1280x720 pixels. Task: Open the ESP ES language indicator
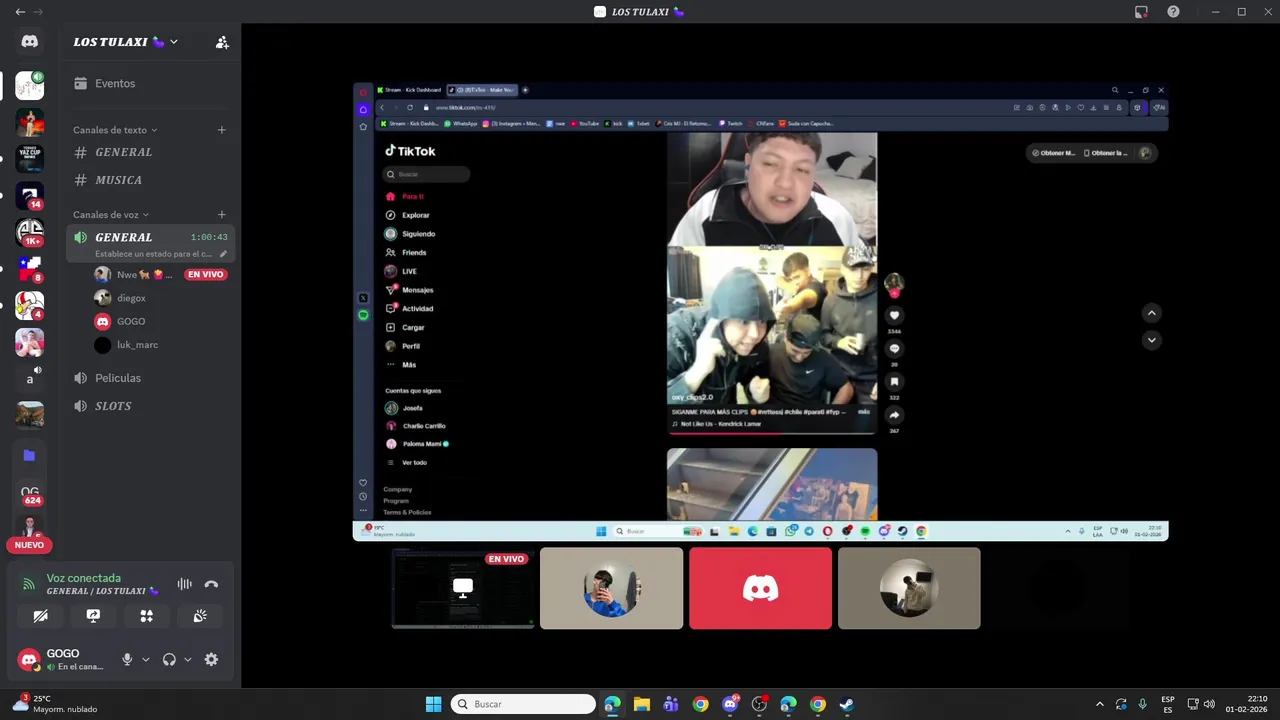pyautogui.click(x=1168, y=704)
